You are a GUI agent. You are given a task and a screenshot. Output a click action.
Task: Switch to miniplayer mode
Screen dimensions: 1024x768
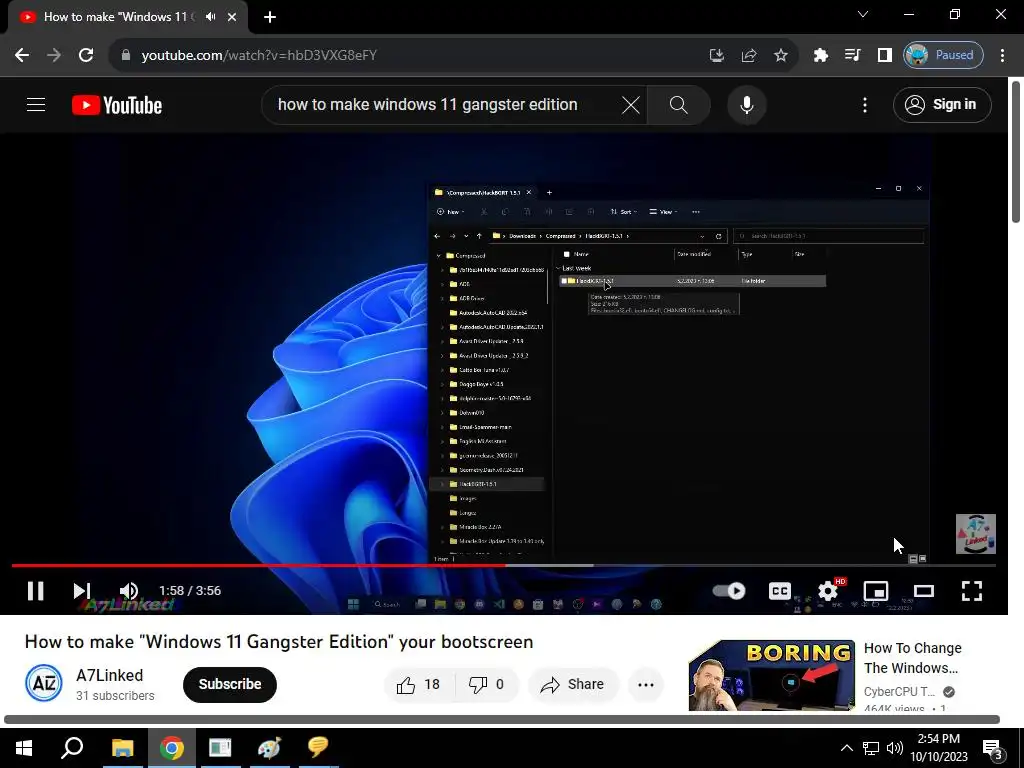pos(876,590)
